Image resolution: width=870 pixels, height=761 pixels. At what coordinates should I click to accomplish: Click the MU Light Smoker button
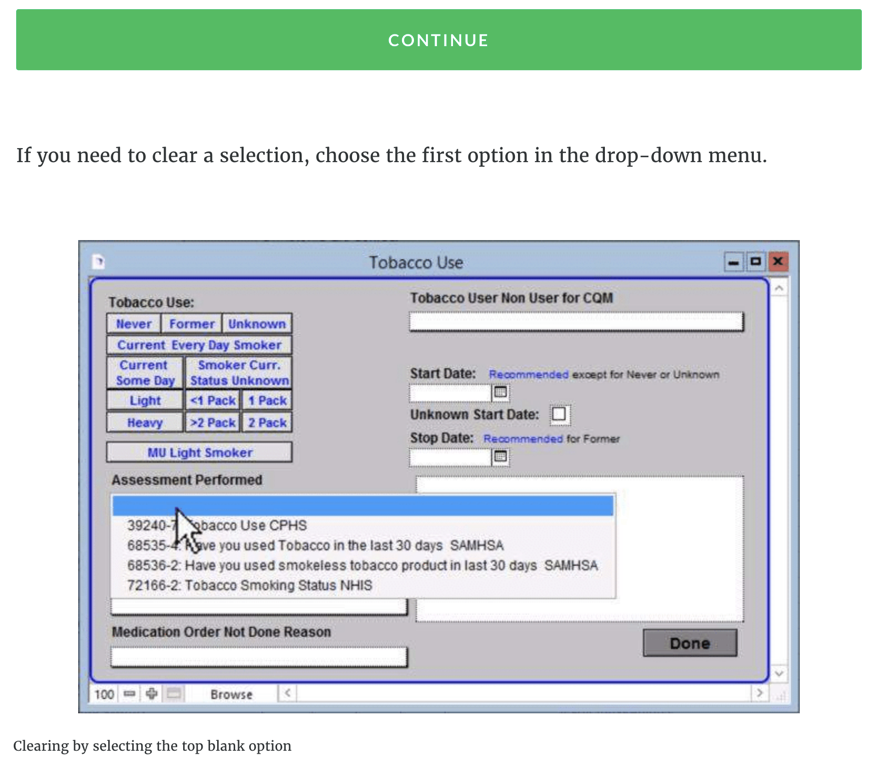tap(200, 452)
